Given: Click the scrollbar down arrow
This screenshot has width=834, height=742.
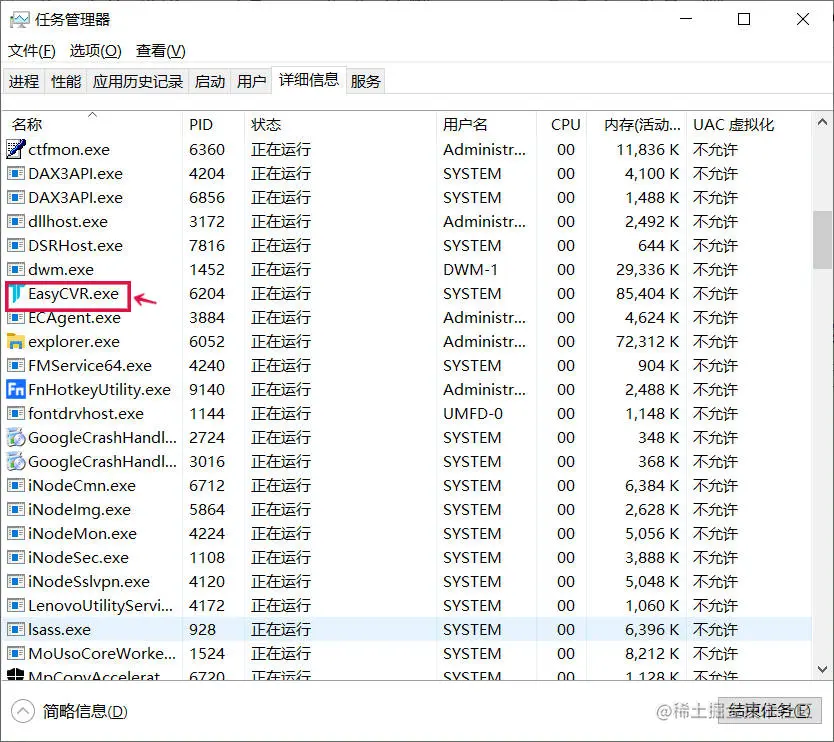Looking at the screenshot, I should (822, 669).
